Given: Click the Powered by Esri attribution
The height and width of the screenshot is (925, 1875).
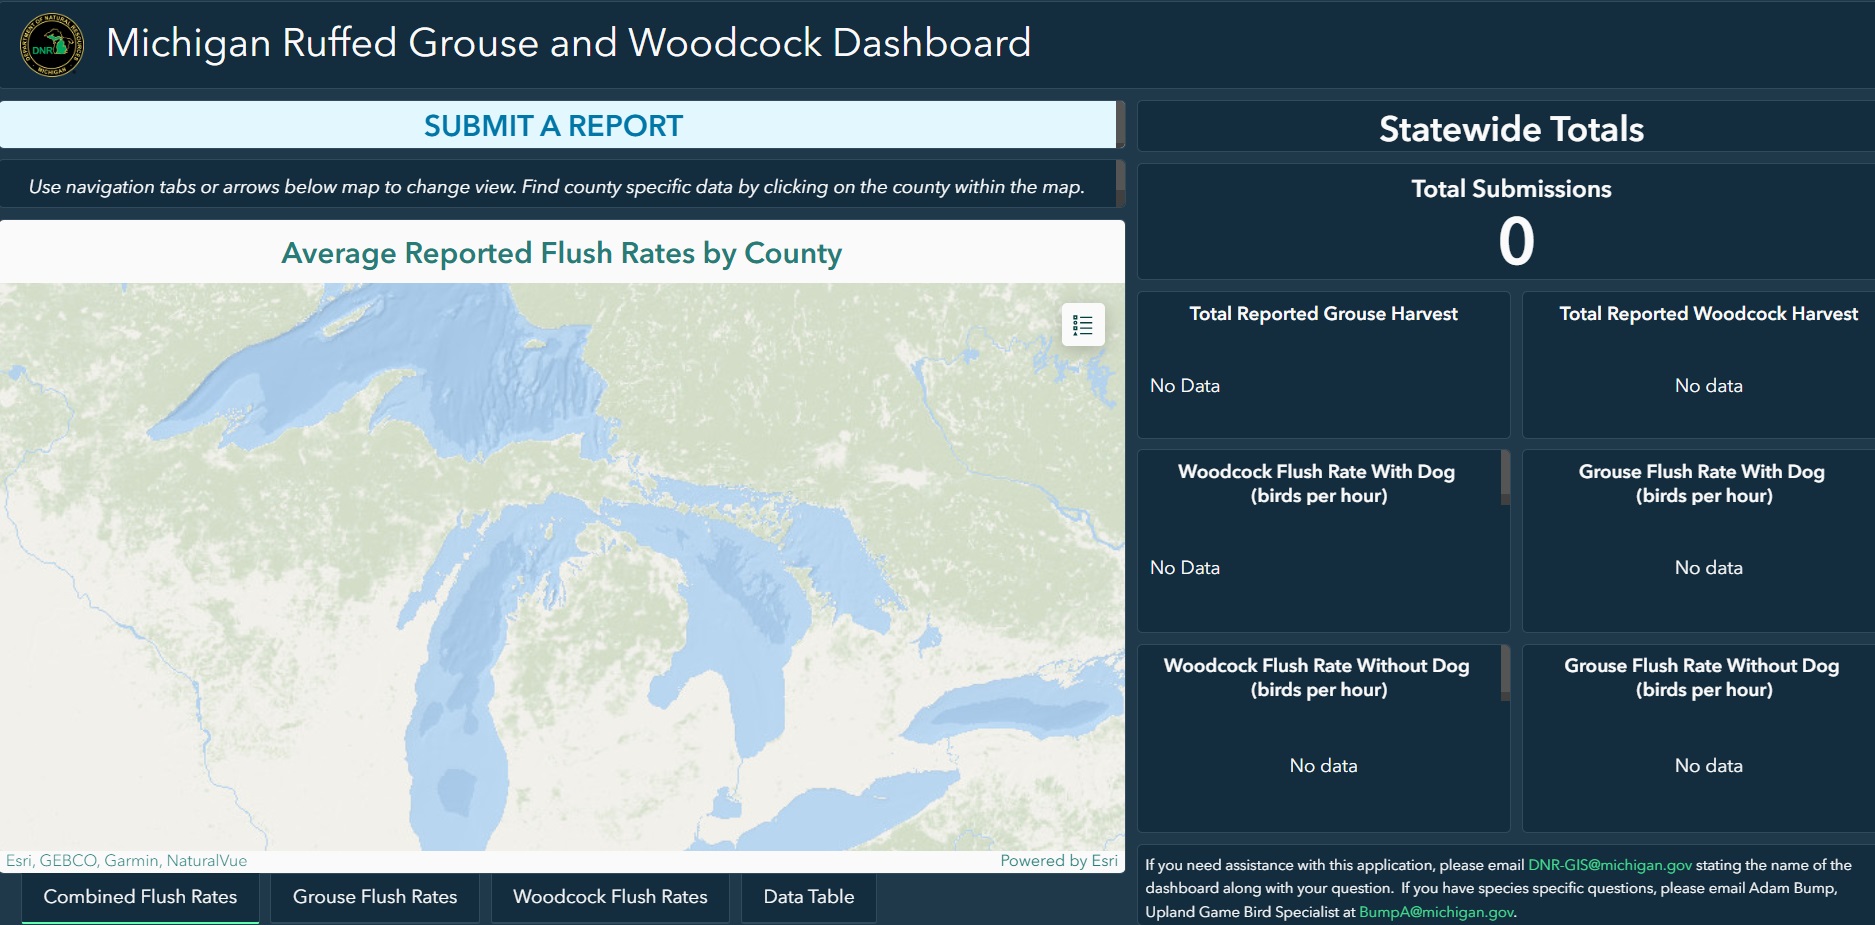Looking at the screenshot, I should 1058,861.
